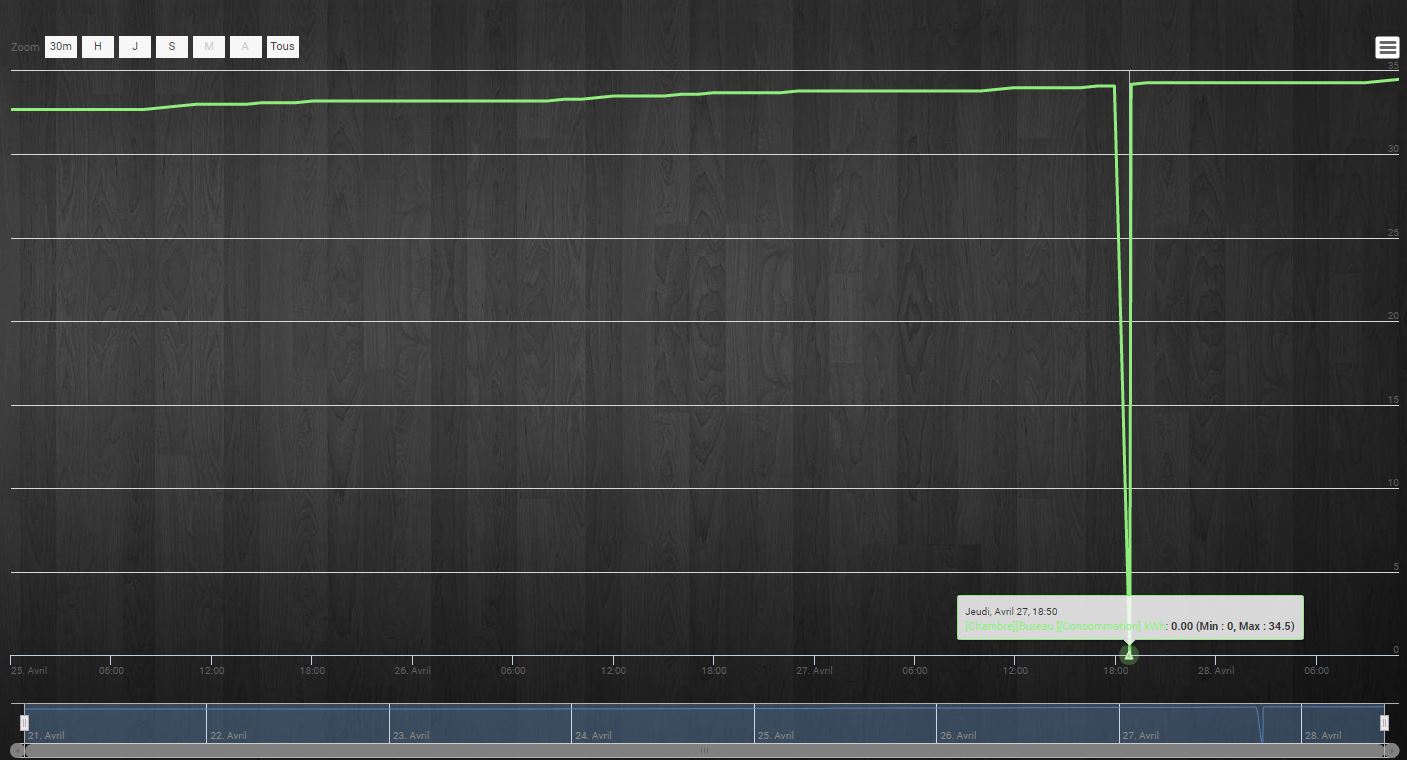
Task: Click the 28. Avril x-axis label
Action: 1216,671
